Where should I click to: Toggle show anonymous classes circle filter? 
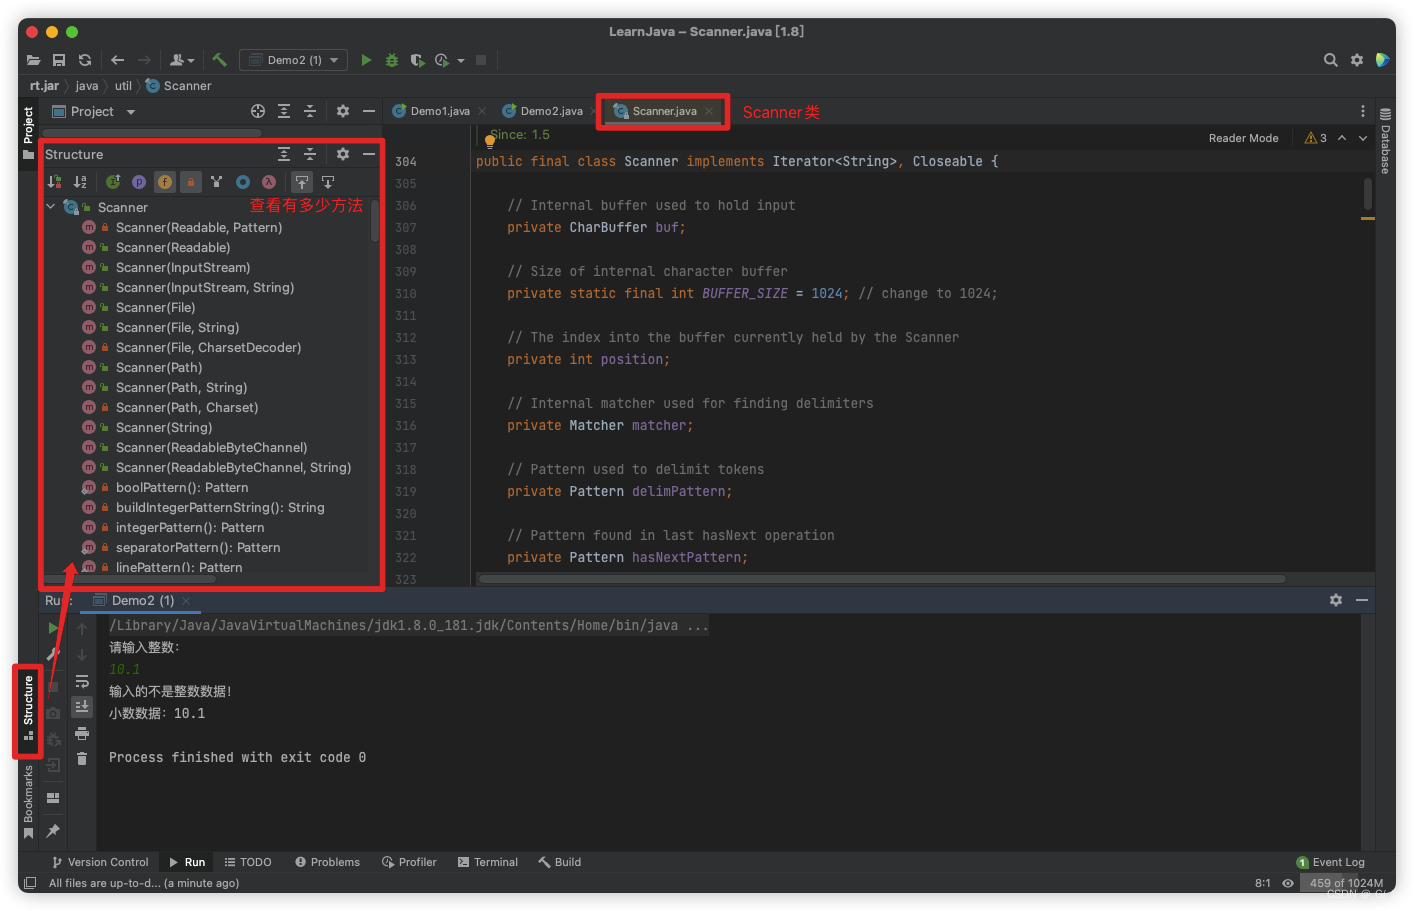tap(243, 182)
